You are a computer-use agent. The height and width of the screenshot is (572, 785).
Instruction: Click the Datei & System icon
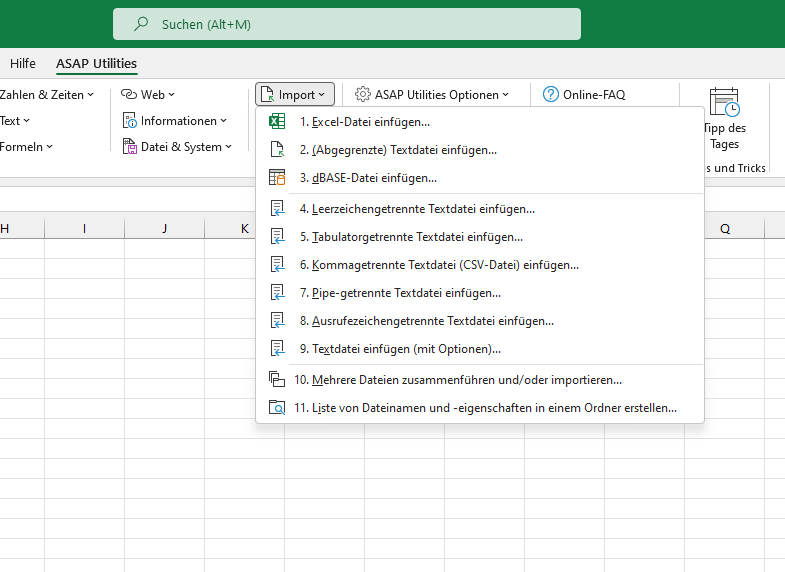pos(130,147)
